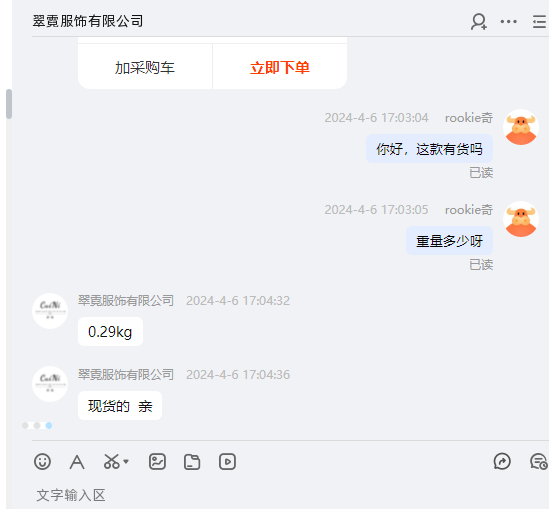
Task: Open the quick reply phrases icon
Action: [x=502, y=461]
